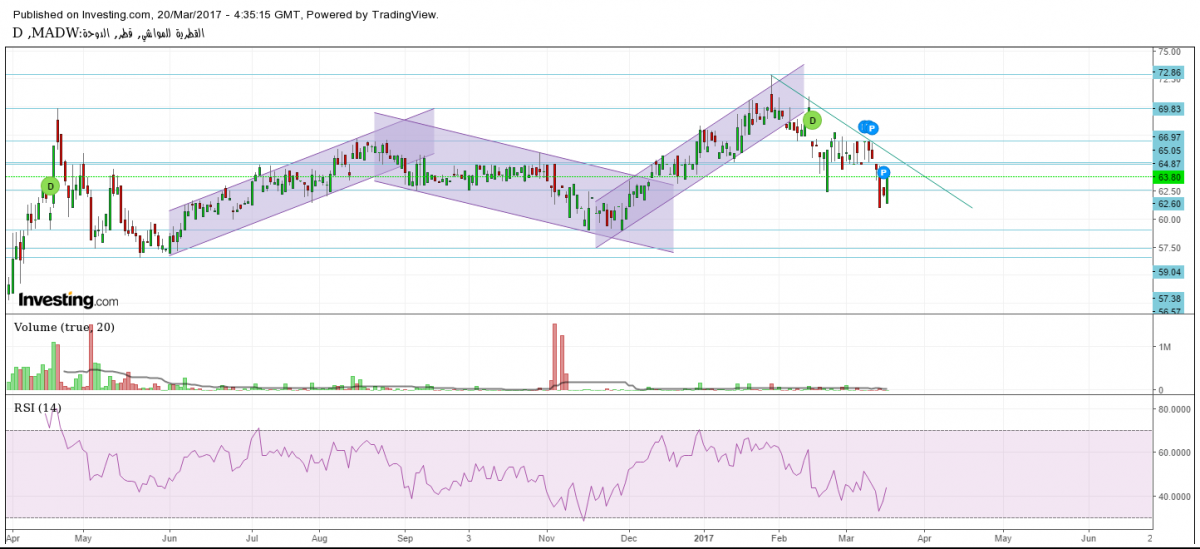This screenshot has height=549, width=1200.
Task: Click the Sep label on time axis
Action: (405, 536)
